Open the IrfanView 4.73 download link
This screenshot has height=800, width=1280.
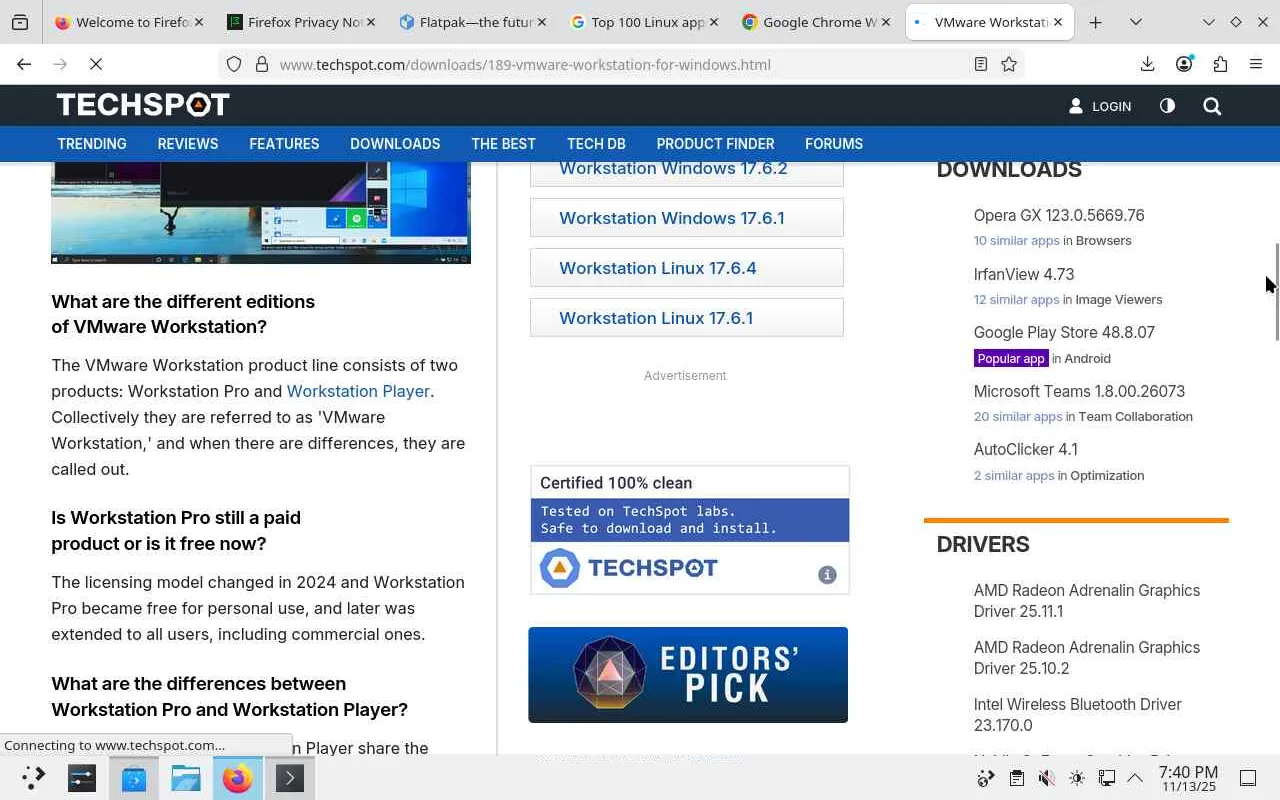[1024, 274]
